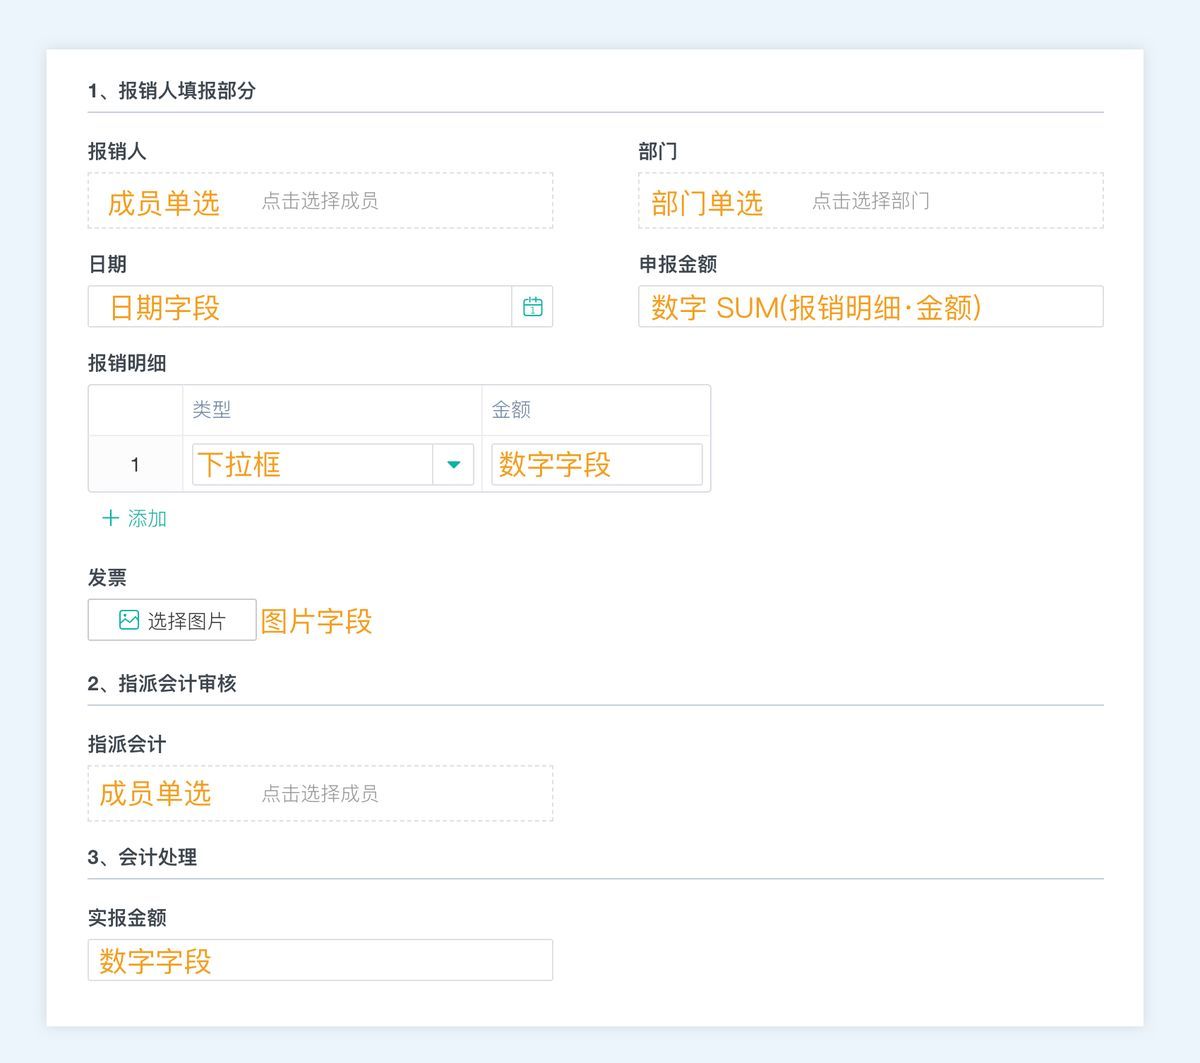Click the 发票 field label

[x=107, y=578]
